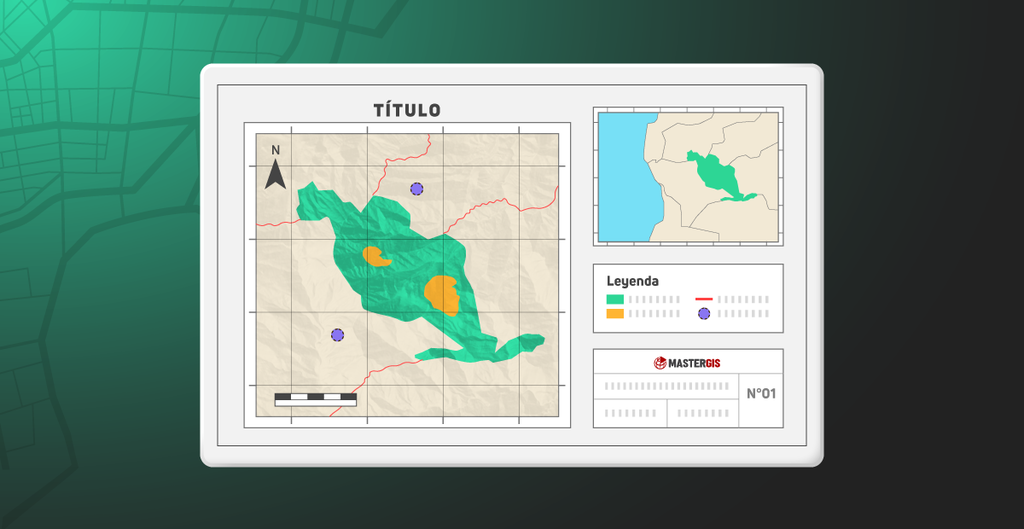
Task: Select the upper purple point marker on the map
Action: (416, 189)
